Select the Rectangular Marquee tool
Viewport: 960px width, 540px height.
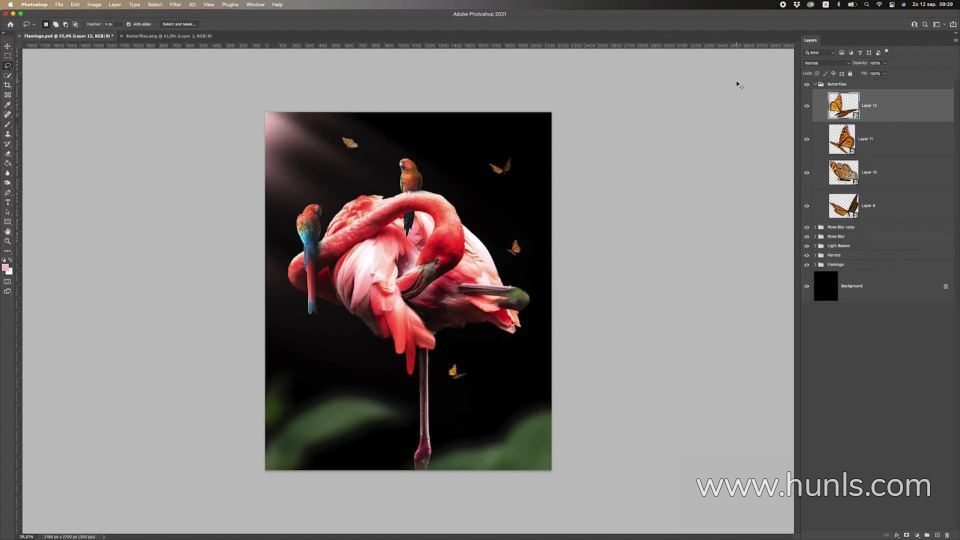pyautogui.click(x=7, y=56)
